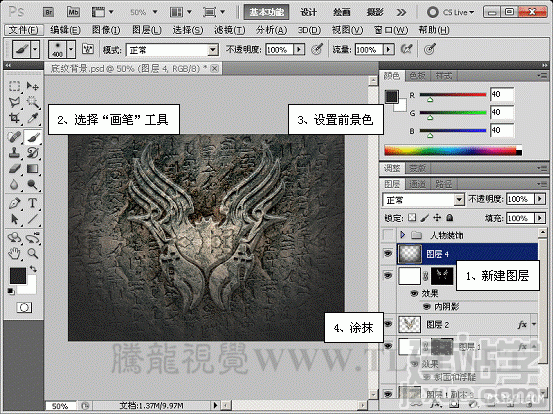Hide layer 图层 2 visibility eye
The width and height of the screenshot is (553, 414).
coord(388,324)
